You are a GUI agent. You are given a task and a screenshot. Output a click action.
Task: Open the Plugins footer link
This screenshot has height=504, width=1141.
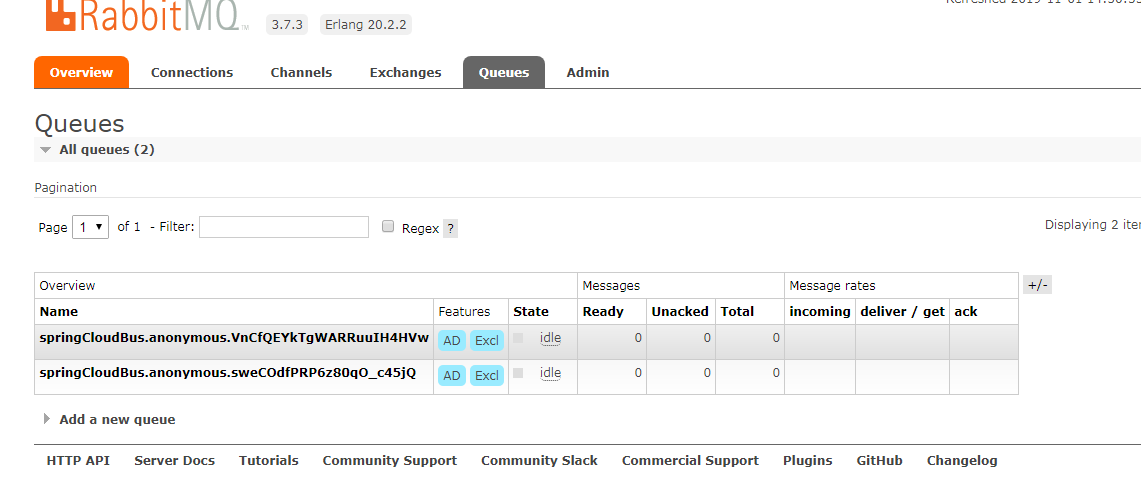pyautogui.click(x=808, y=460)
